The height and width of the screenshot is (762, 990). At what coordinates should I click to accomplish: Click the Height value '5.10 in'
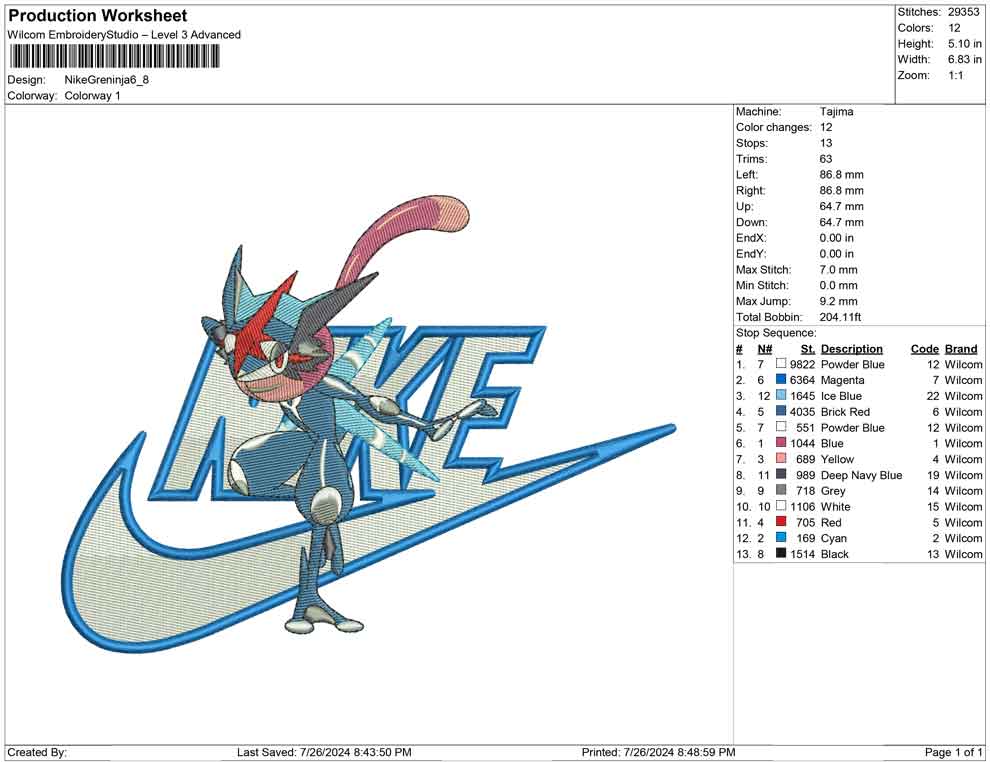click(964, 44)
